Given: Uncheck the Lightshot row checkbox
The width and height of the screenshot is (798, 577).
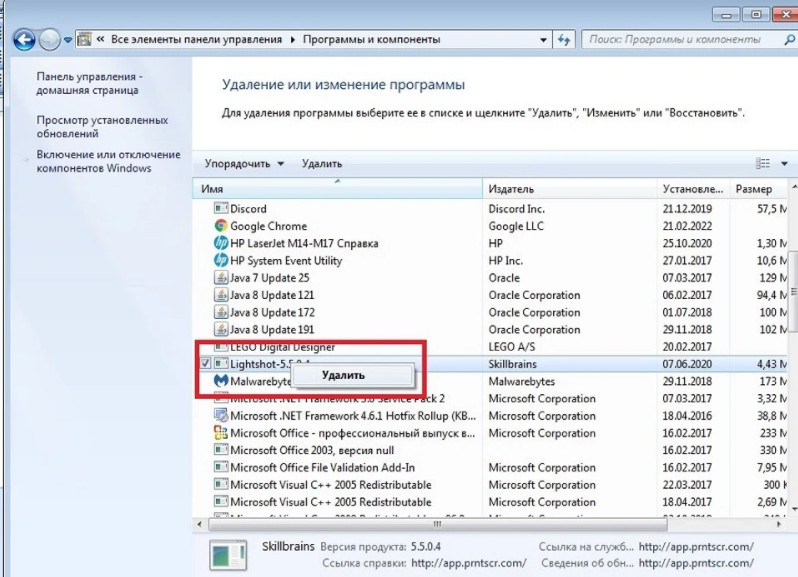Looking at the screenshot, I should point(205,364).
